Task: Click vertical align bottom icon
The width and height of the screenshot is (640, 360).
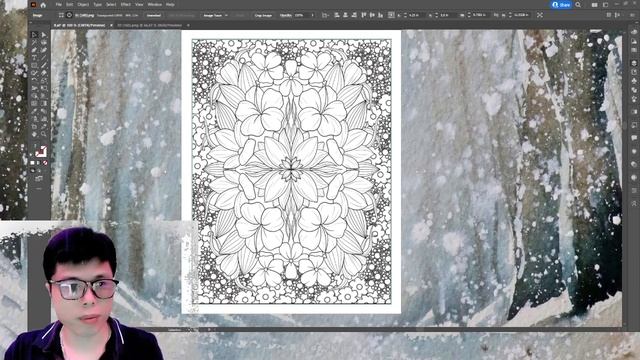Action: pyautogui.click(x=380, y=15)
